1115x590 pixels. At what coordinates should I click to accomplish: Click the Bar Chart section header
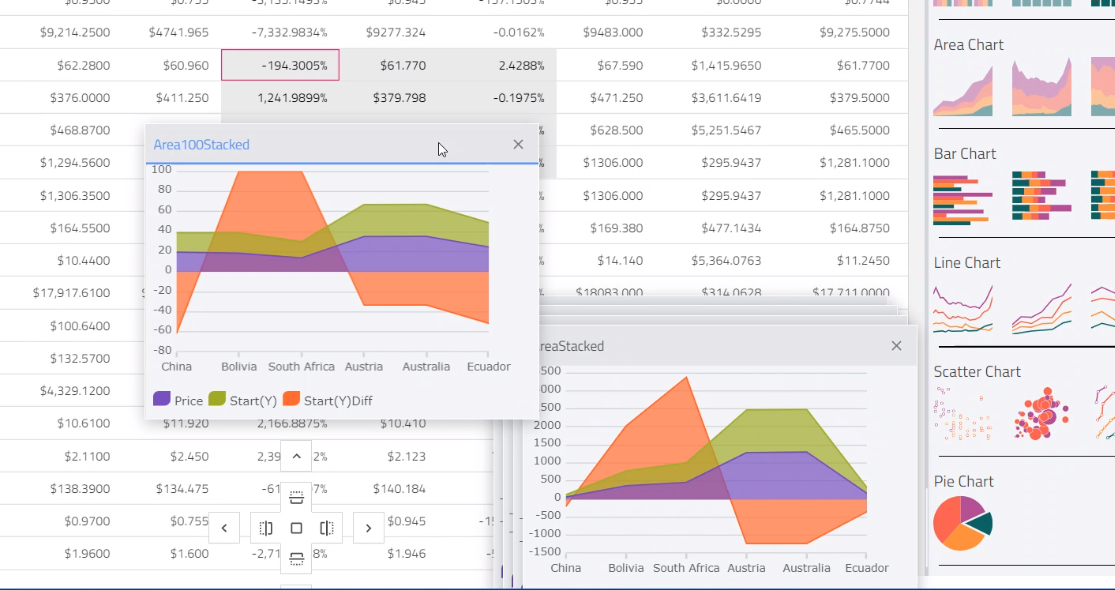click(967, 153)
